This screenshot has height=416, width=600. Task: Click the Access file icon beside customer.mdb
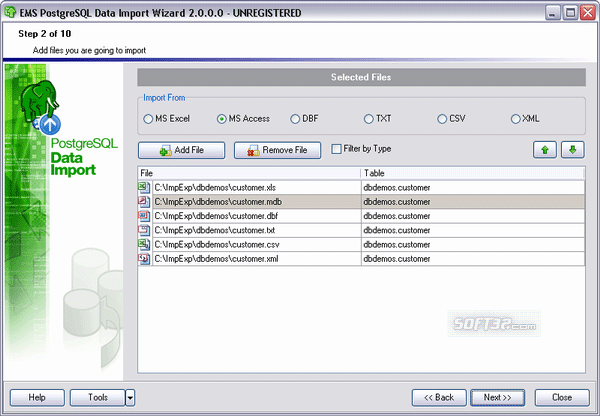click(144, 201)
